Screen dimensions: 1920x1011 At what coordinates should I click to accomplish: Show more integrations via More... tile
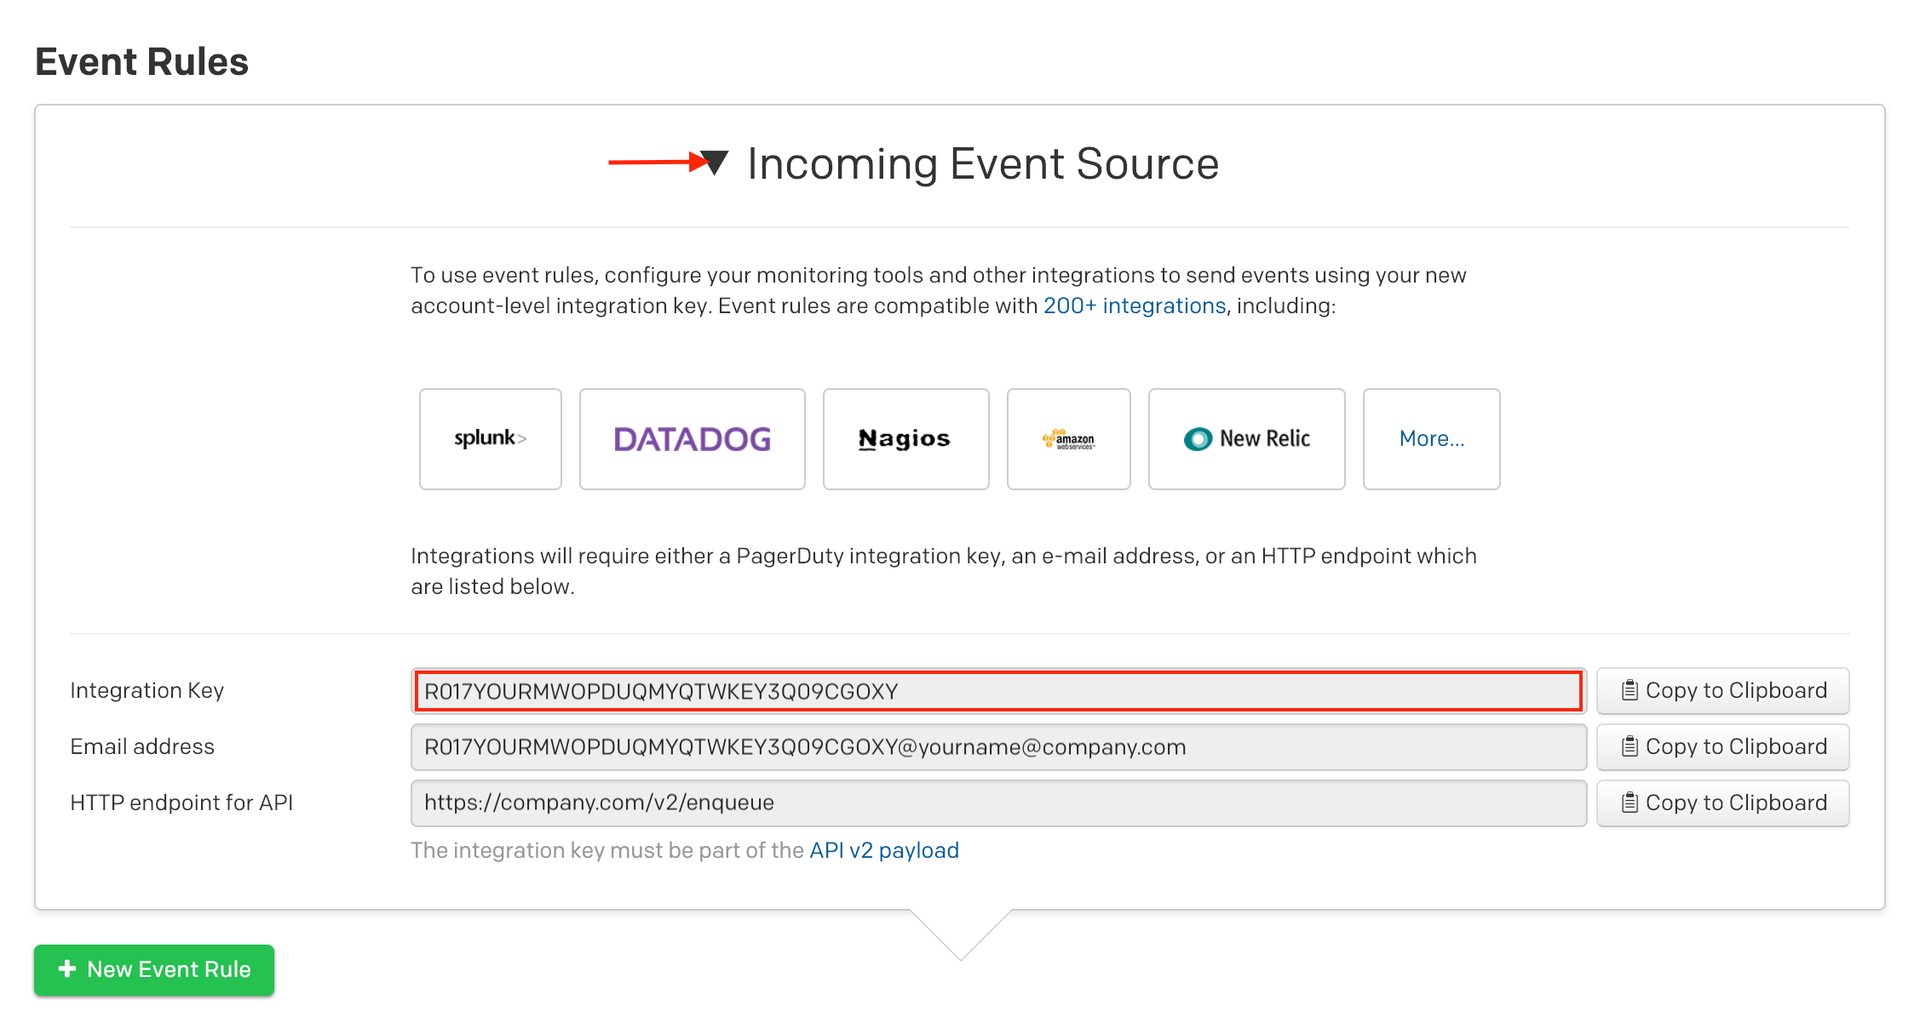[1431, 439]
